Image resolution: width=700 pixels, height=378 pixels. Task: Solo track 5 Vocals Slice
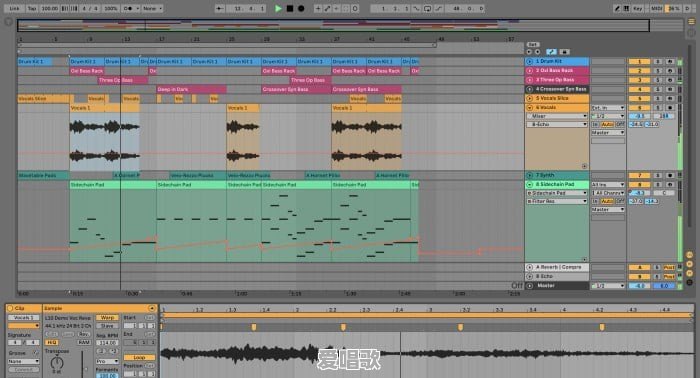(657, 99)
